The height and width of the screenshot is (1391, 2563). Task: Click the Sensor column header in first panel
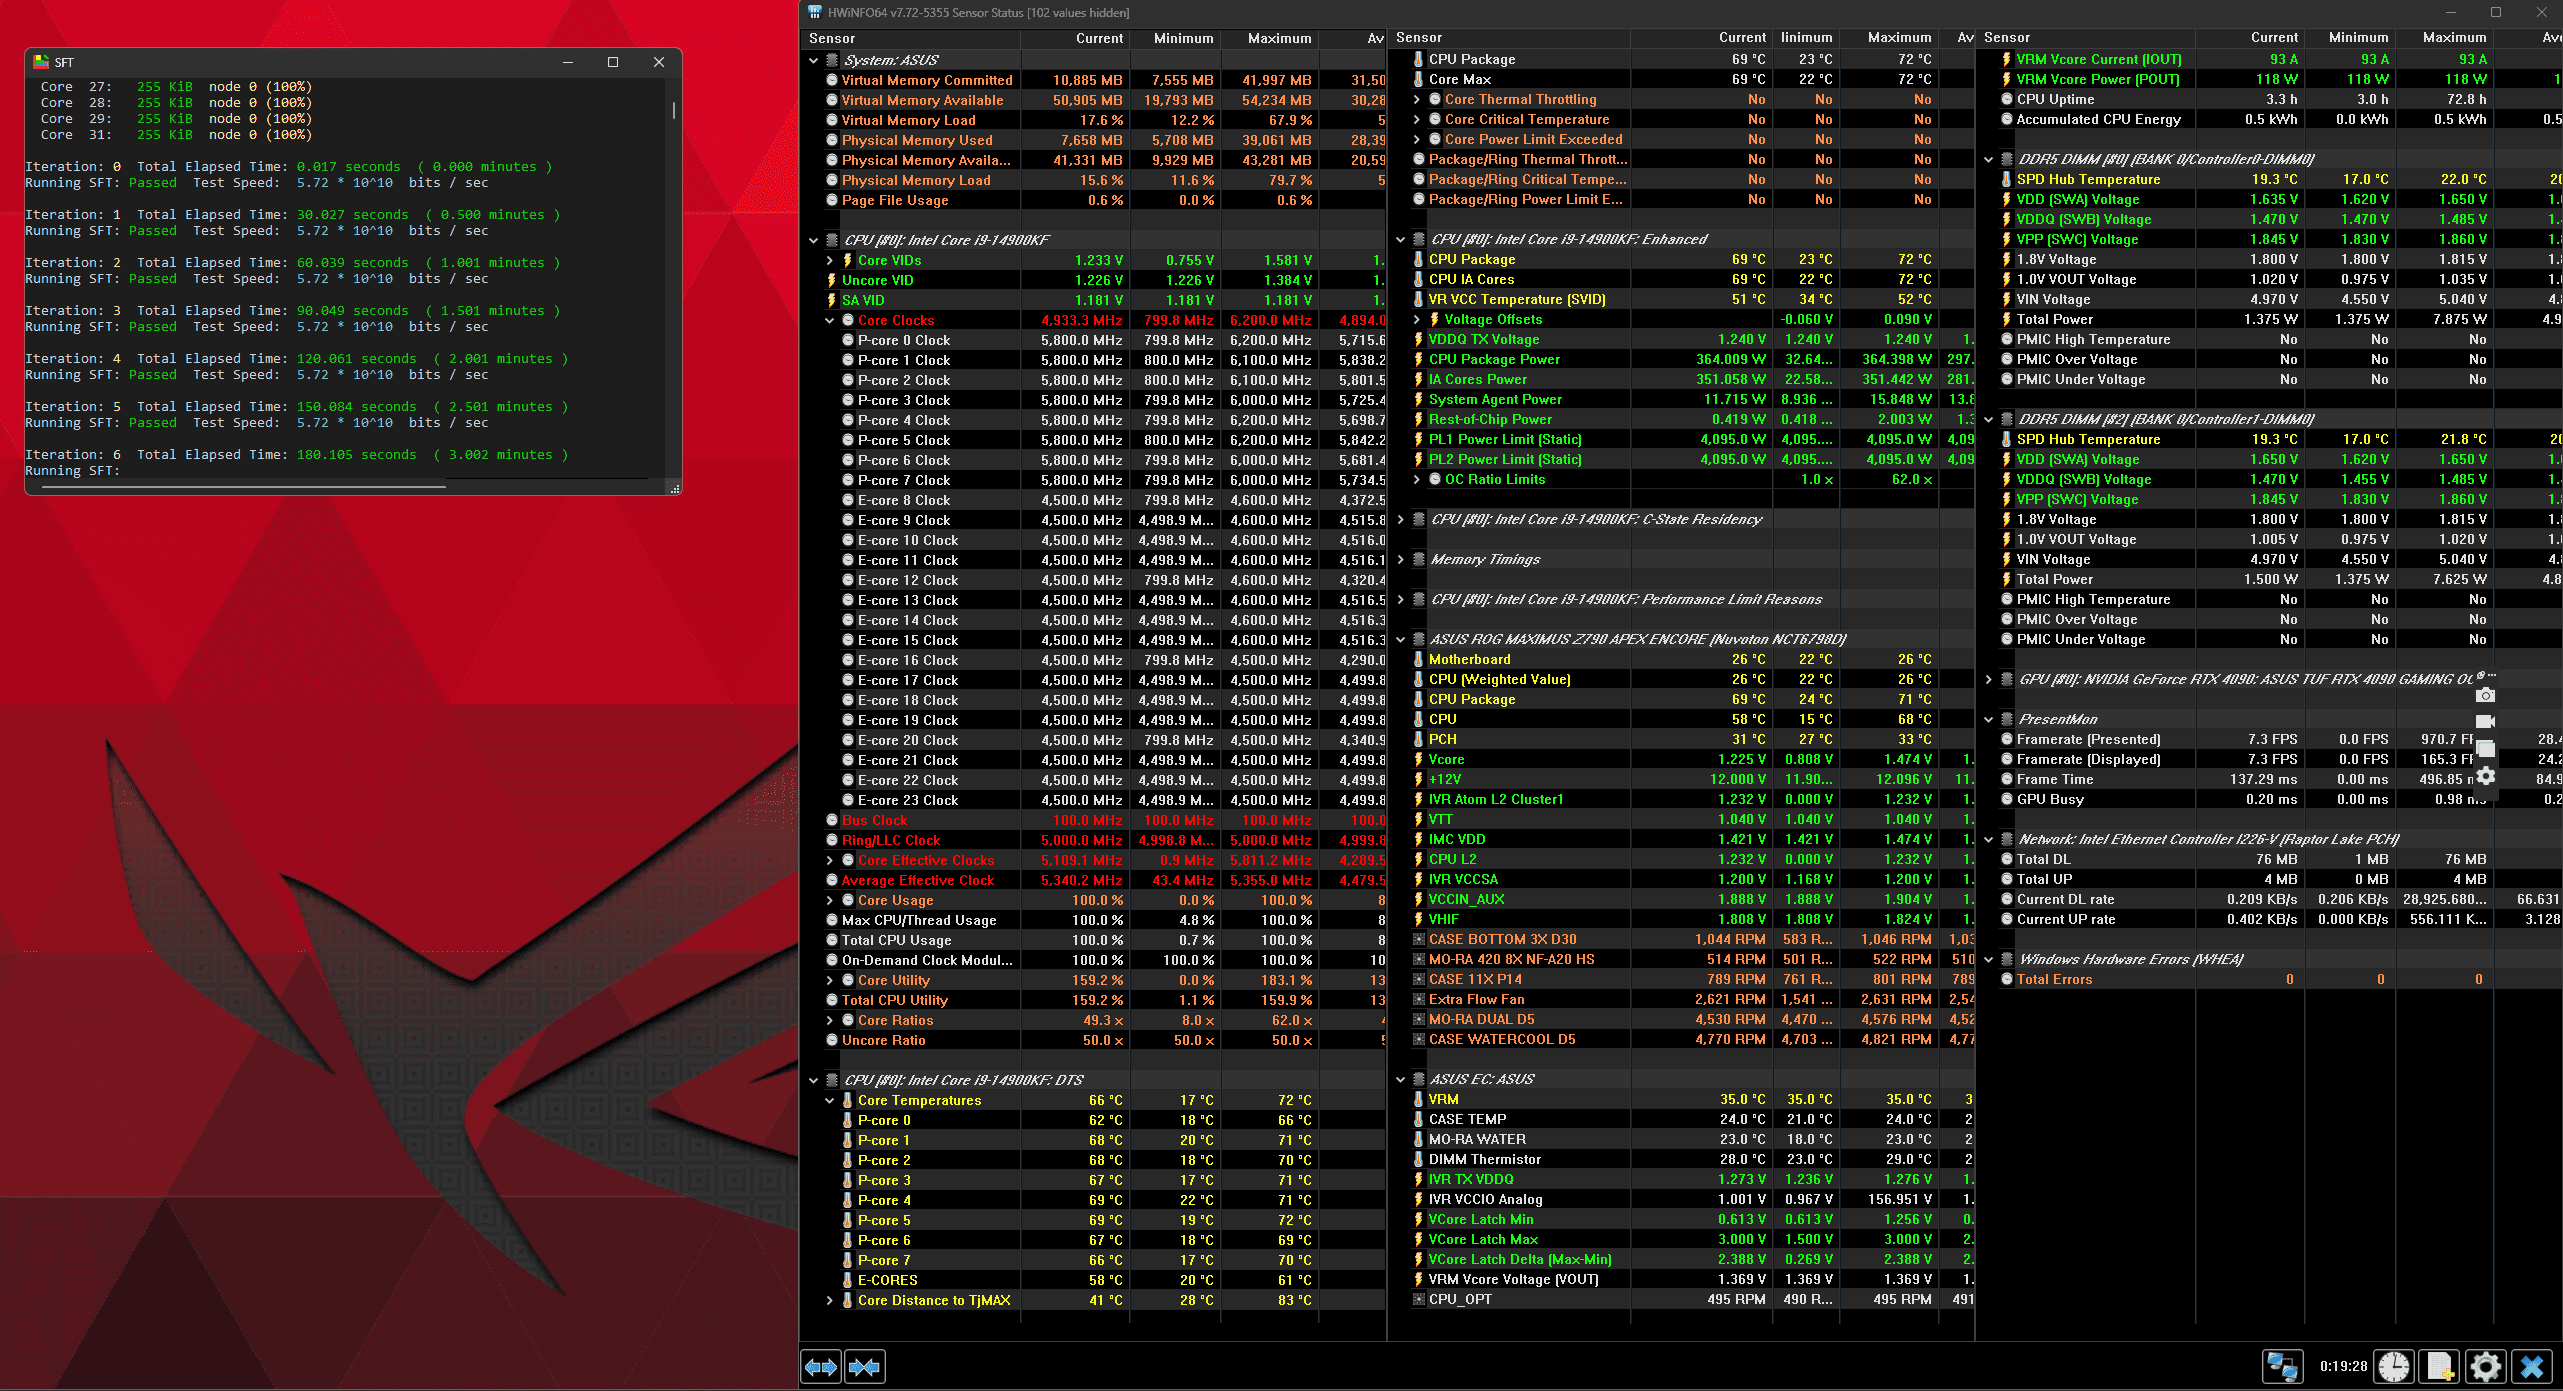(x=911, y=38)
